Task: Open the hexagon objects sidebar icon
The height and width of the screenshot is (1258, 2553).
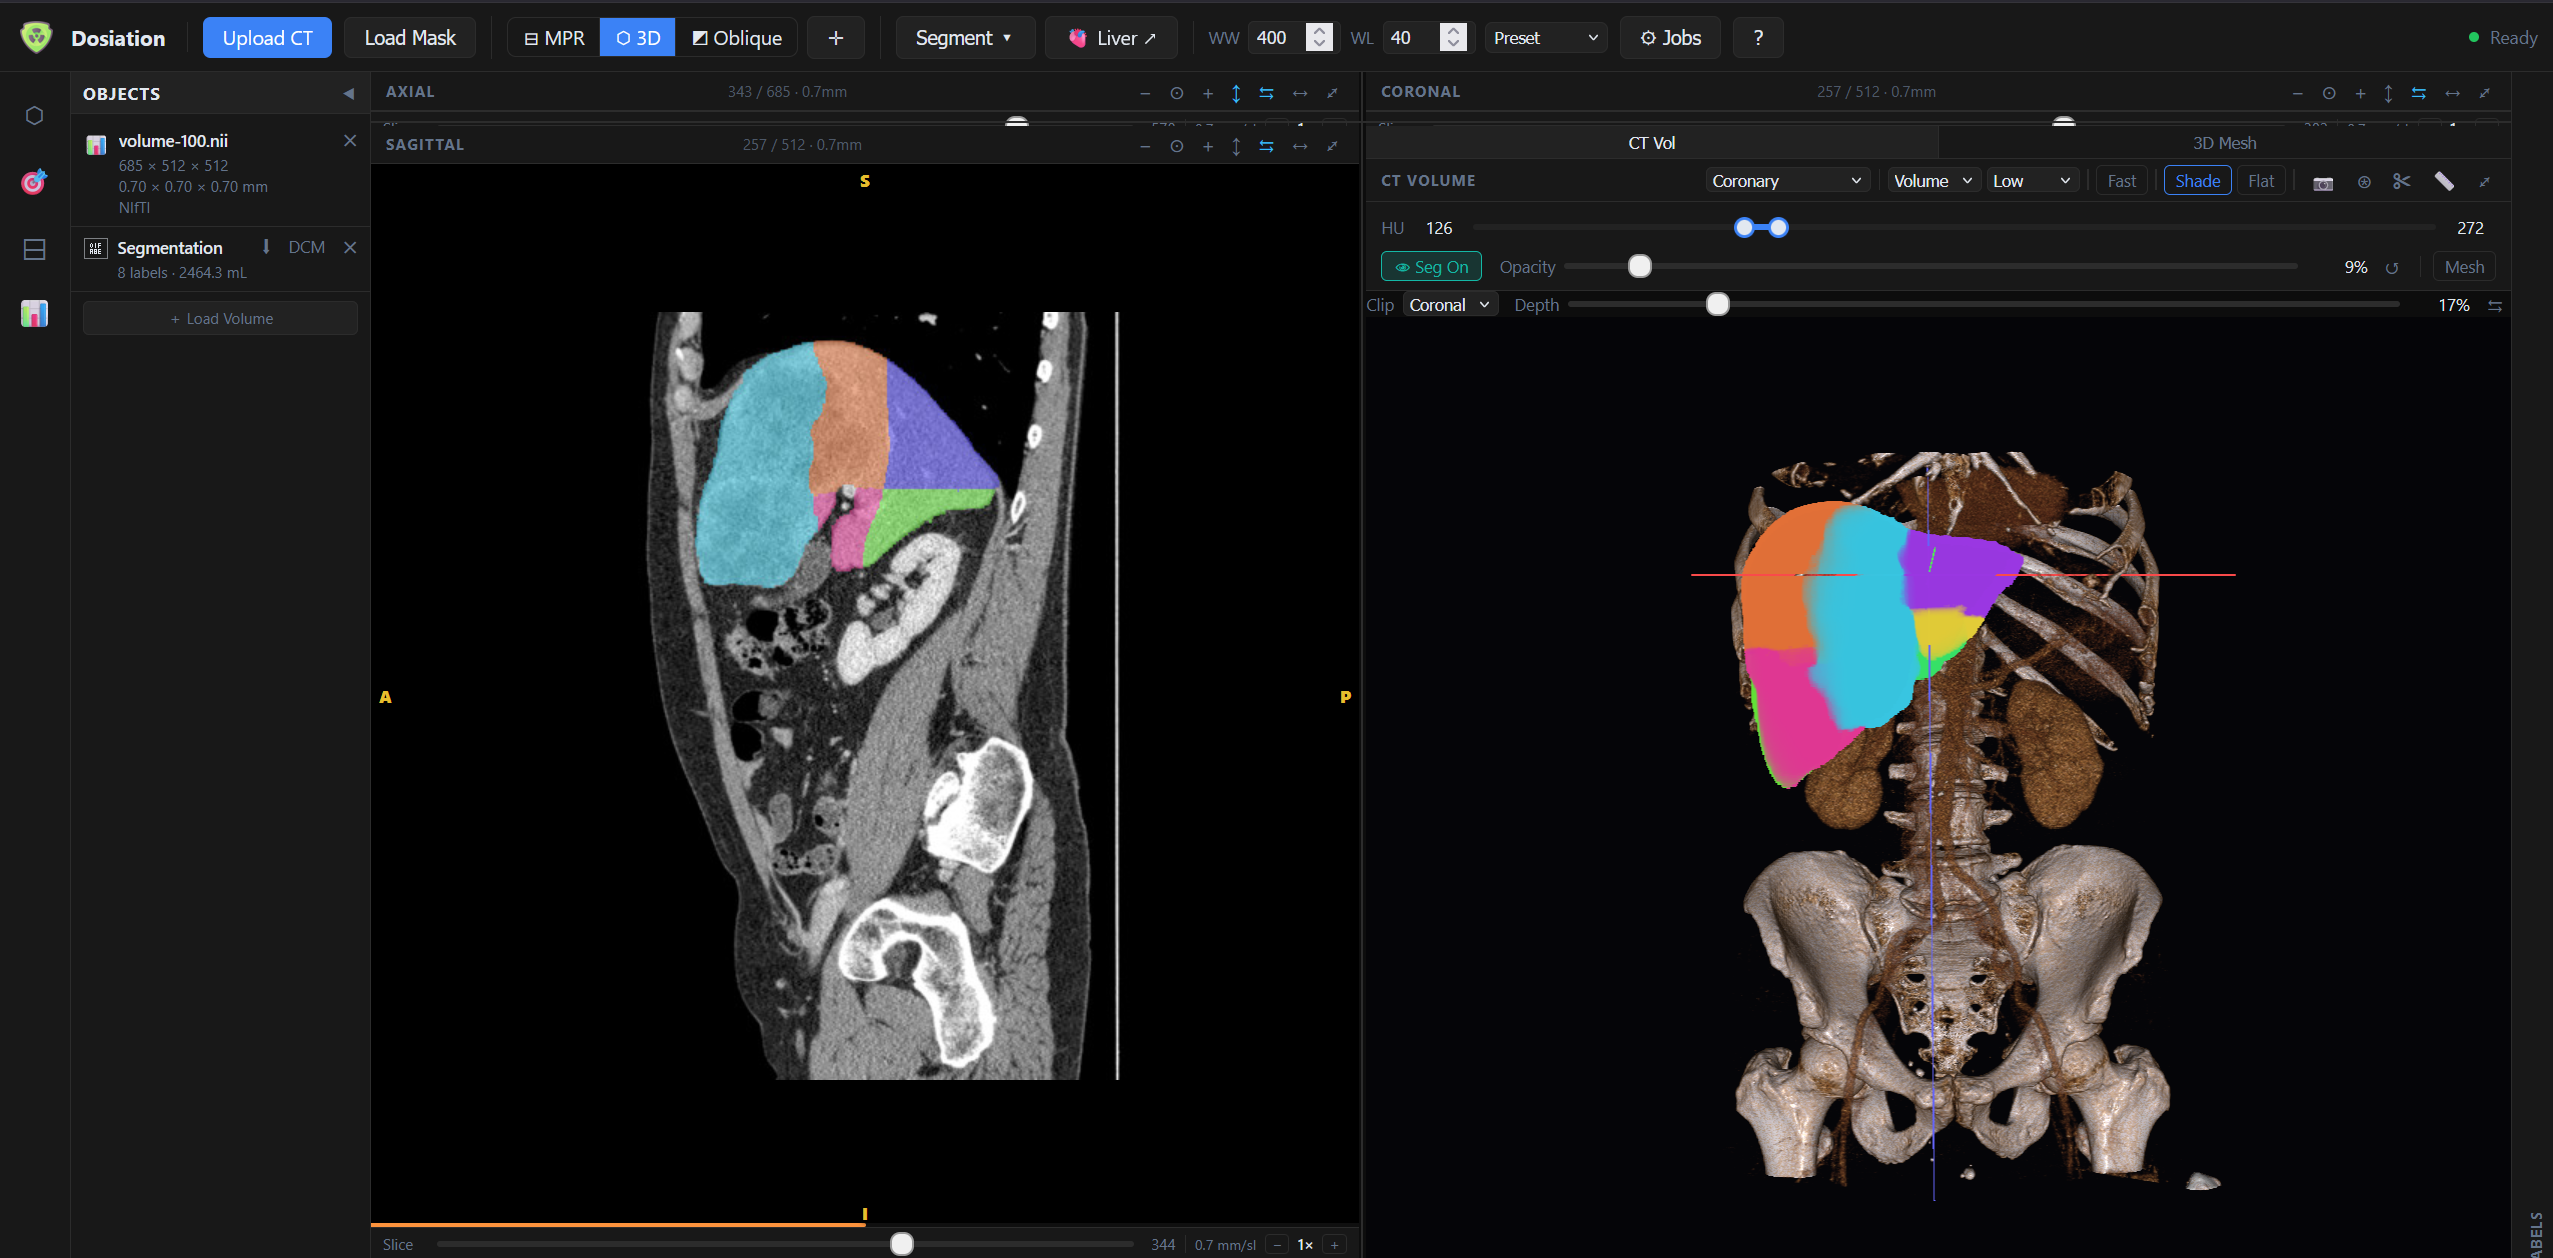Action: tap(34, 116)
